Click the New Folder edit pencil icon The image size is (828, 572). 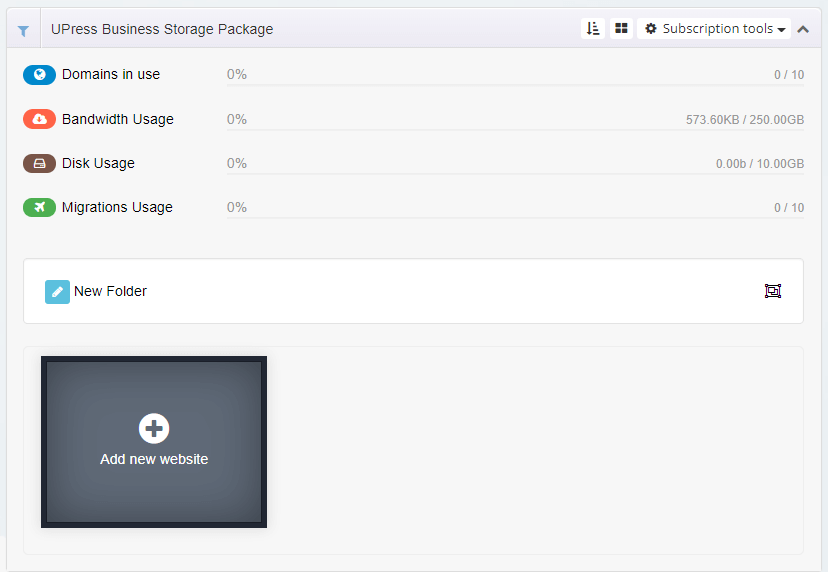tap(57, 292)
